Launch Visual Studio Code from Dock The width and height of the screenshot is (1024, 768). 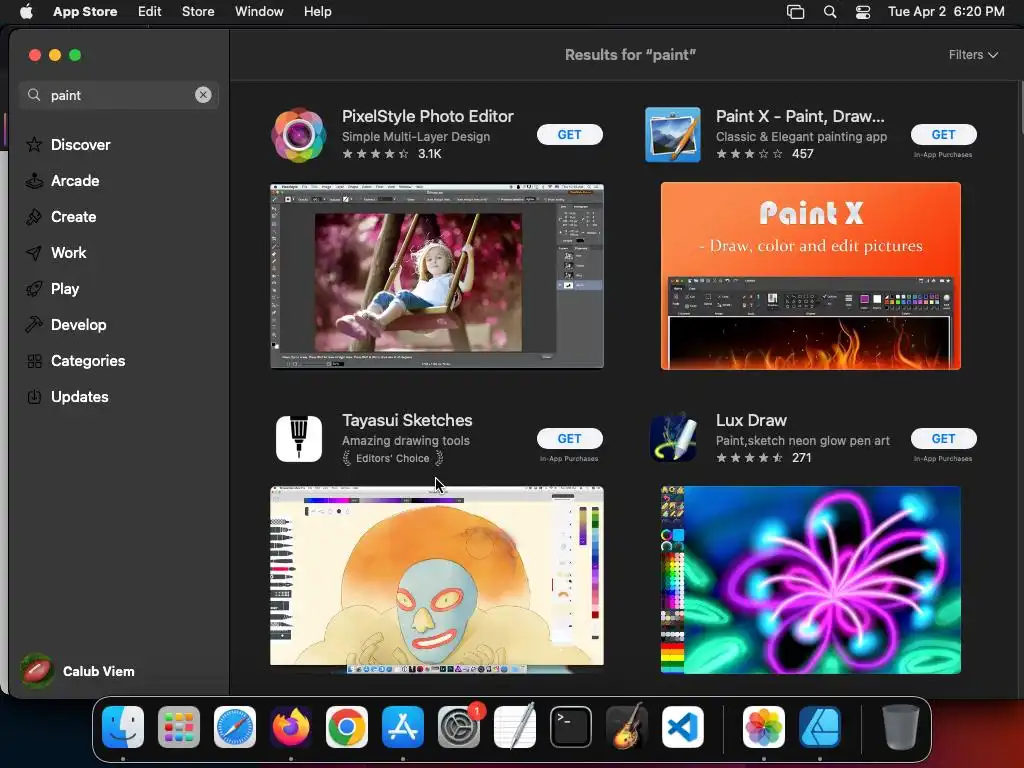[683, 727]
